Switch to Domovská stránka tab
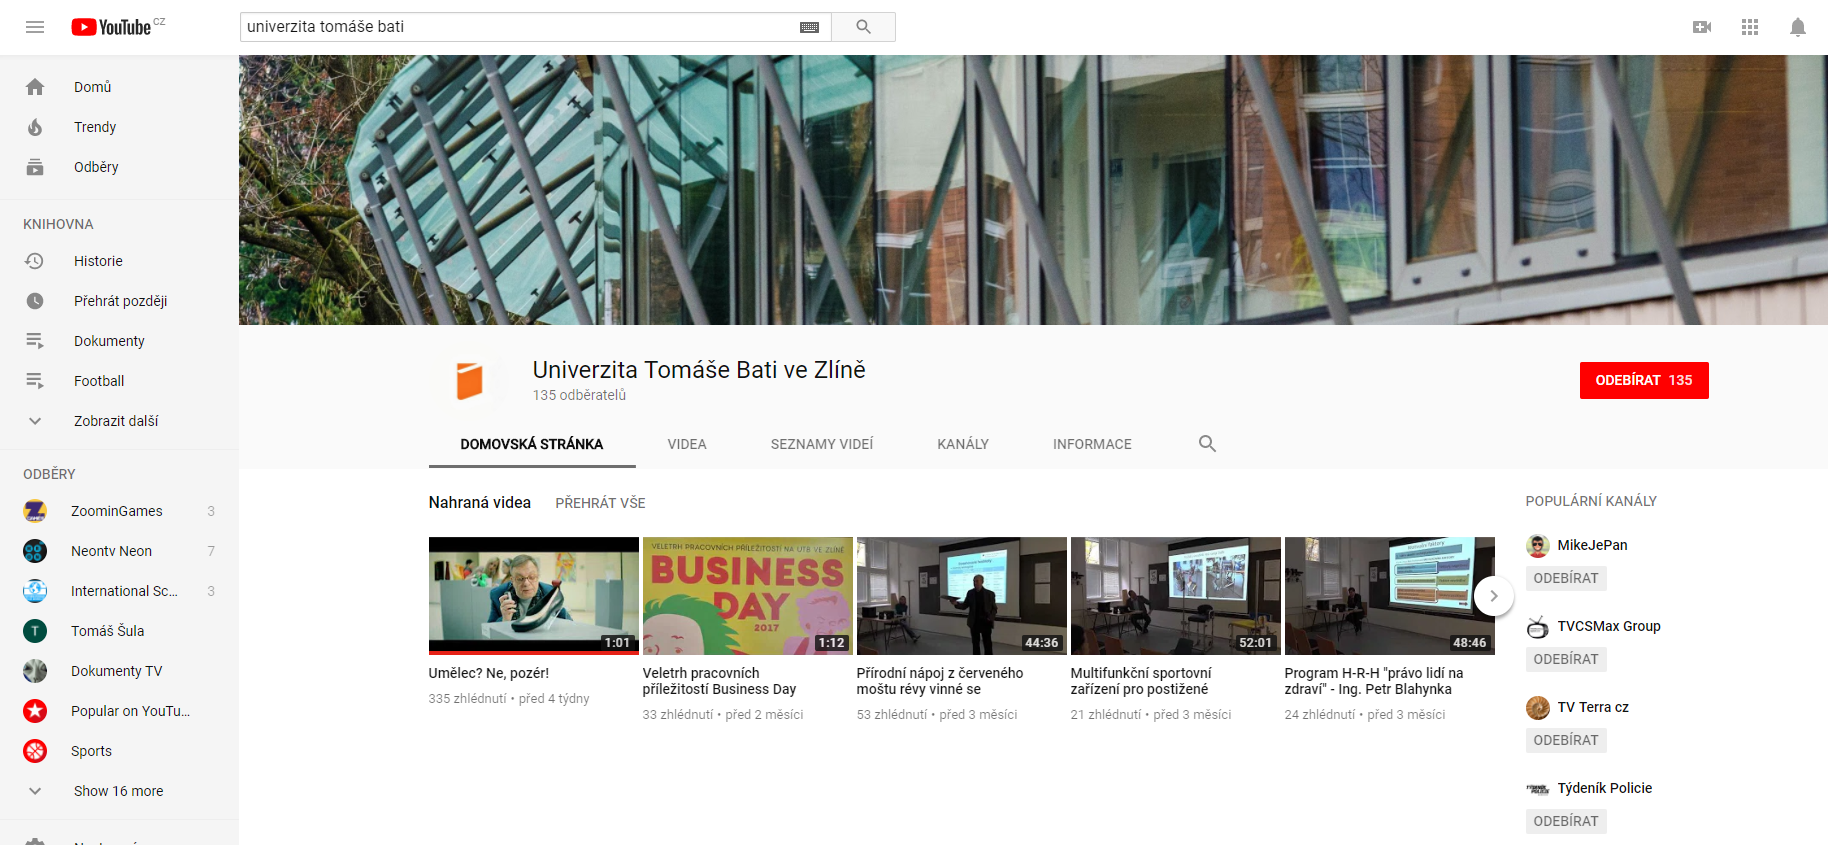This screenshot has height=845, width=1828. 532,444
